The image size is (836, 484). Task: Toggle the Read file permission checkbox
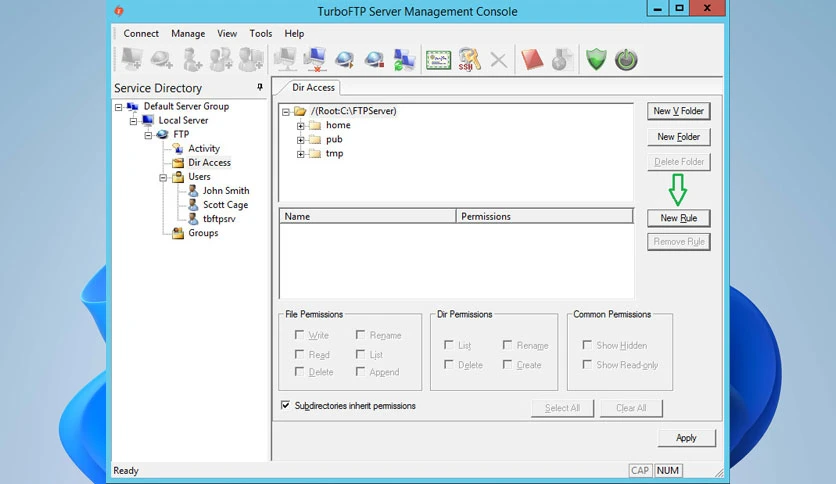coord(300,354)
